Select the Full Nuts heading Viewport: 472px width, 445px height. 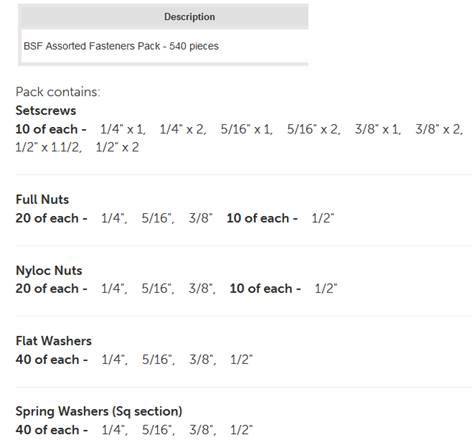pyautogui.click(x=42, y=199)
